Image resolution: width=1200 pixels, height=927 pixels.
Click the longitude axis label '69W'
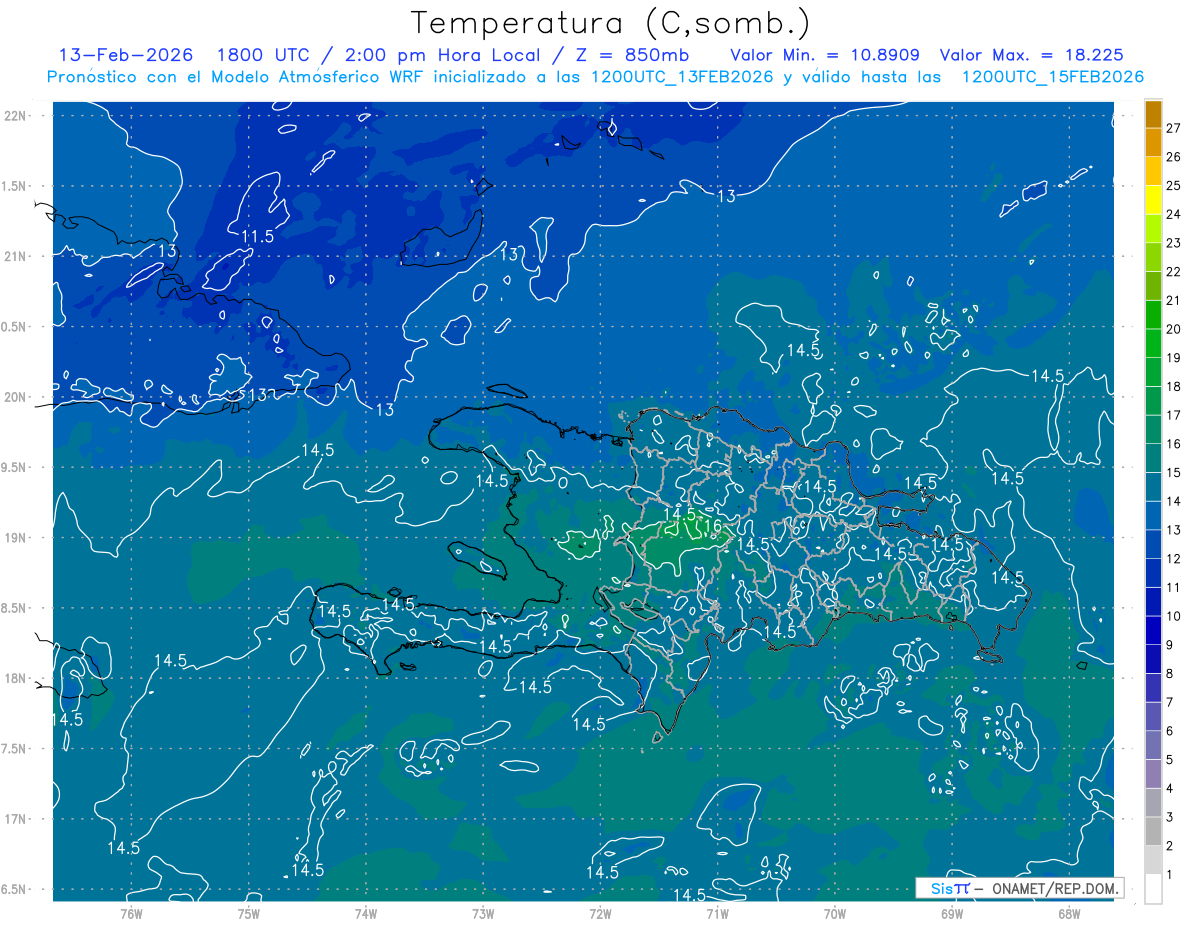click(952, 913)
